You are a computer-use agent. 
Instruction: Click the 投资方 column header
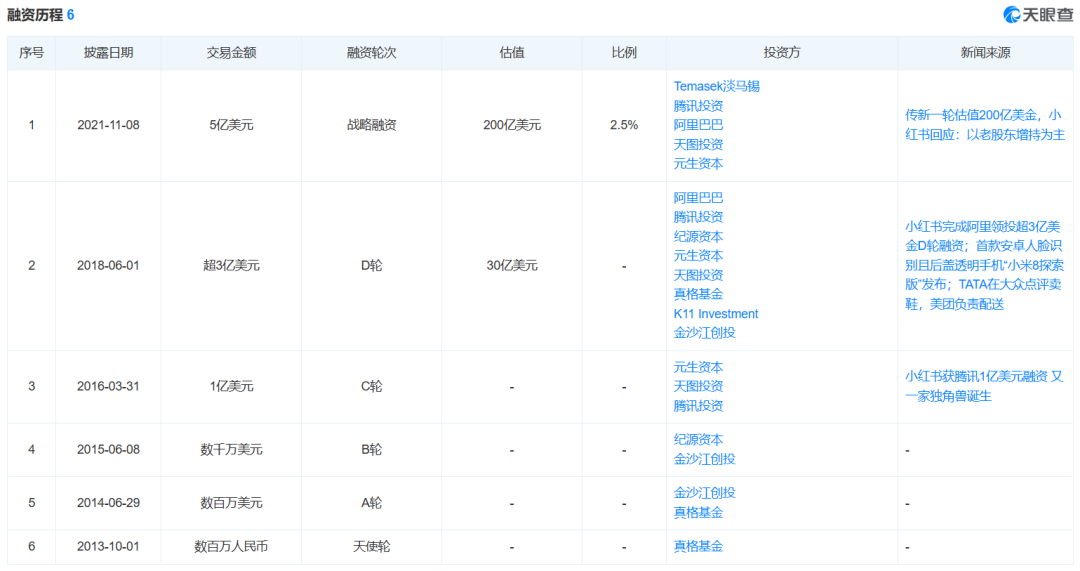tap(781, 53)
